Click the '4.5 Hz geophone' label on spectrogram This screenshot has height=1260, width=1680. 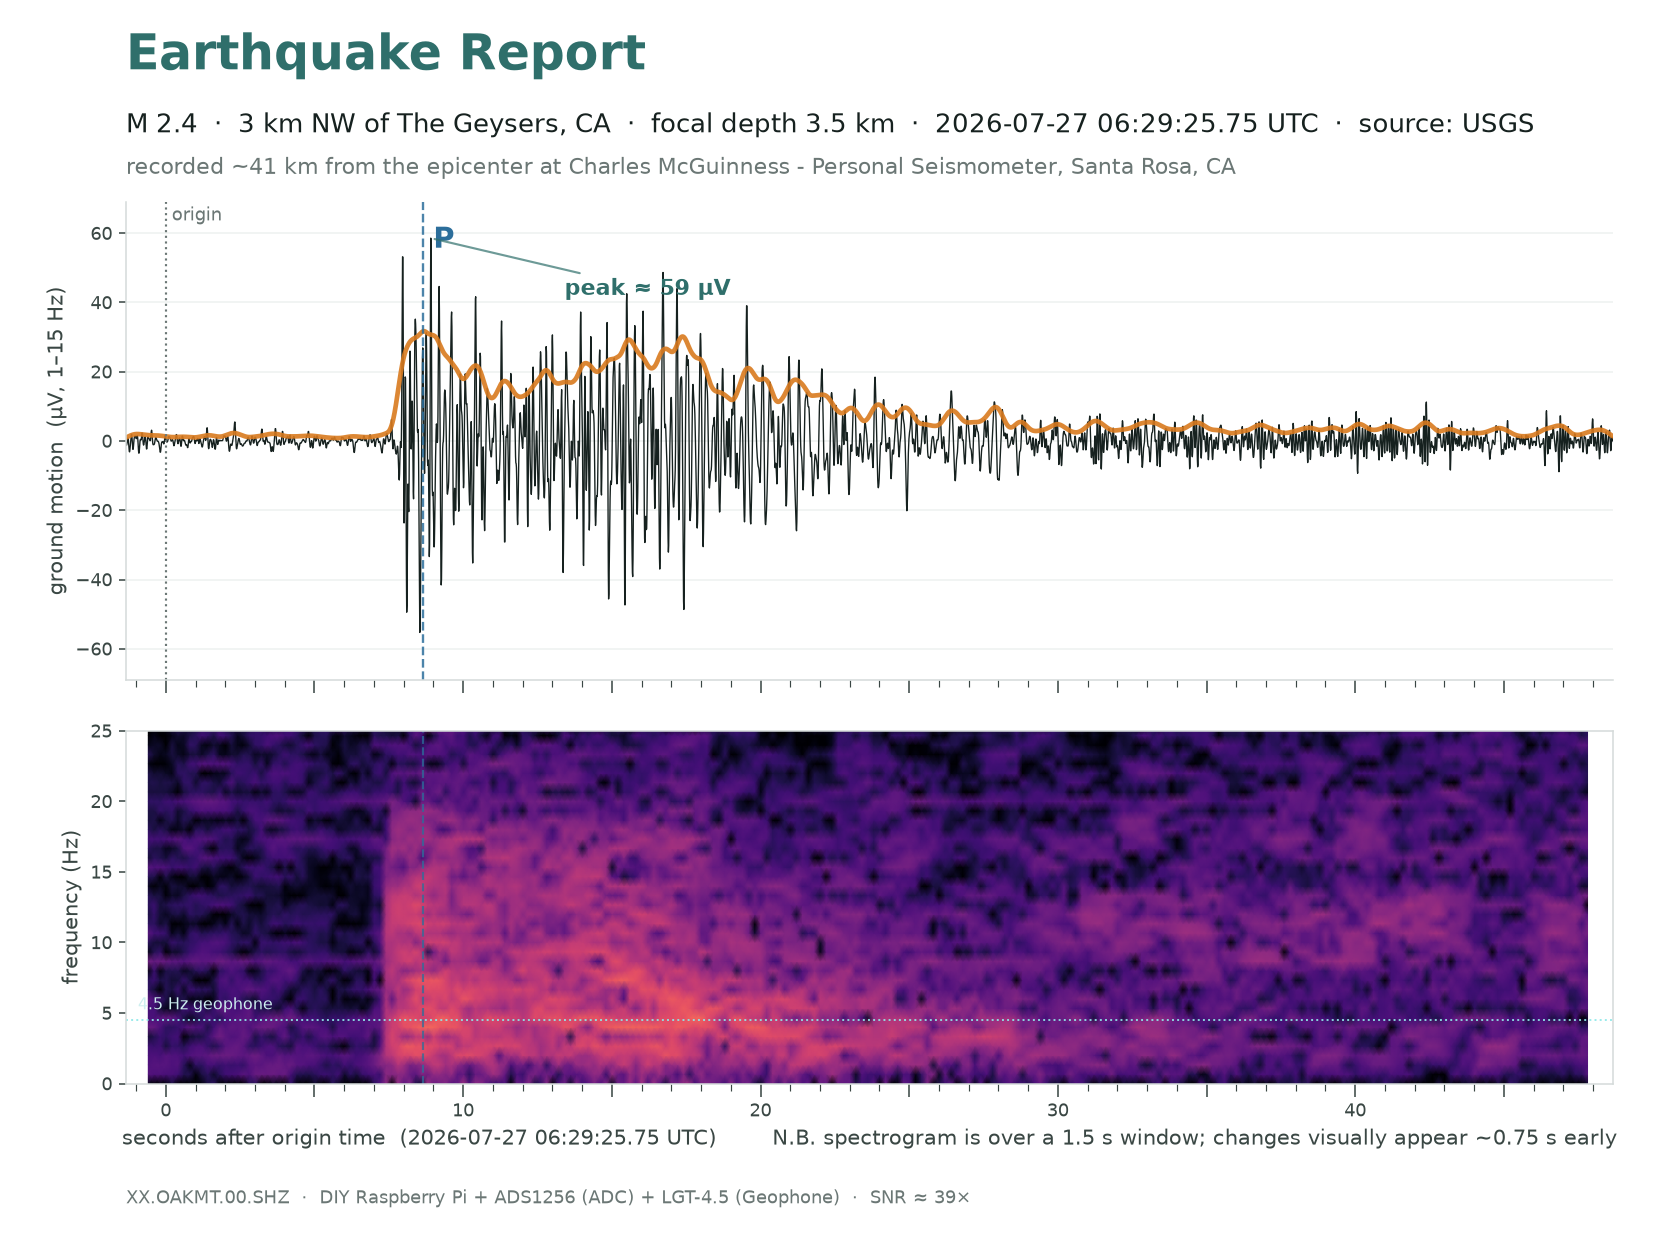pos(205,1004)
